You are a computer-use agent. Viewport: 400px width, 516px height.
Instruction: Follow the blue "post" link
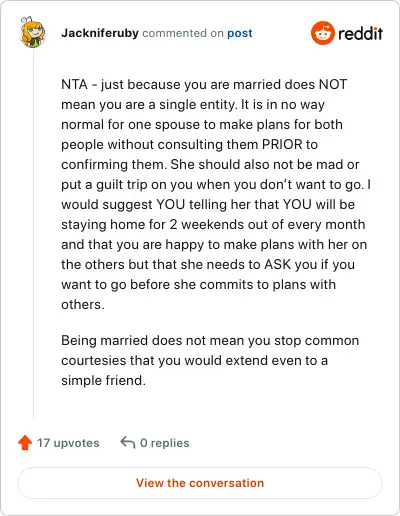pyautogui.click(x=240, y=33)
